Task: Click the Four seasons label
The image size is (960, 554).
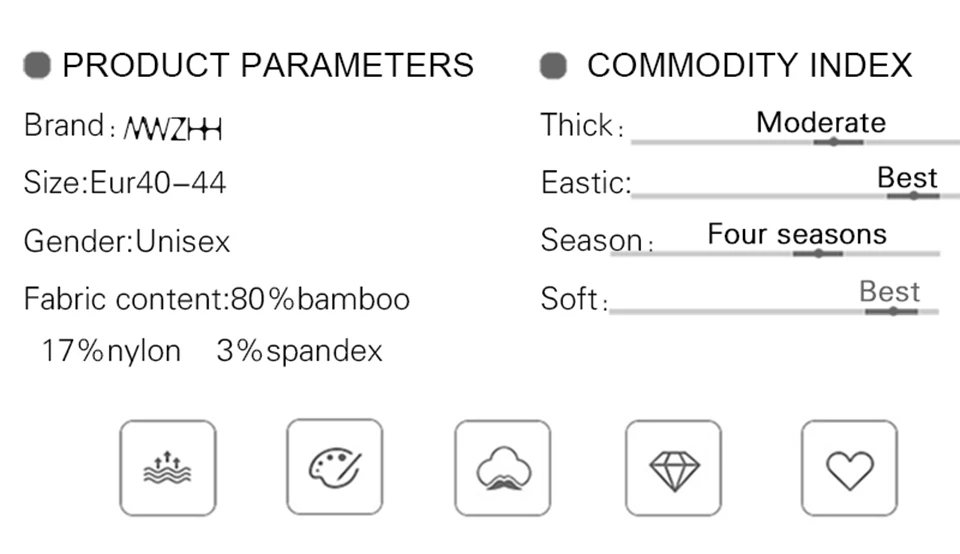Action: pos(797,234)
